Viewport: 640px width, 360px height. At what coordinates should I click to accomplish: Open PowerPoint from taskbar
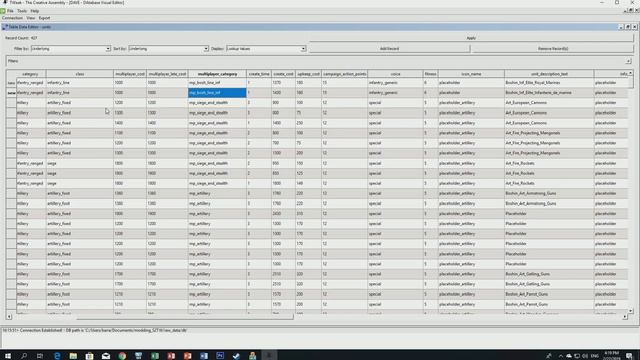click(187, 356)
